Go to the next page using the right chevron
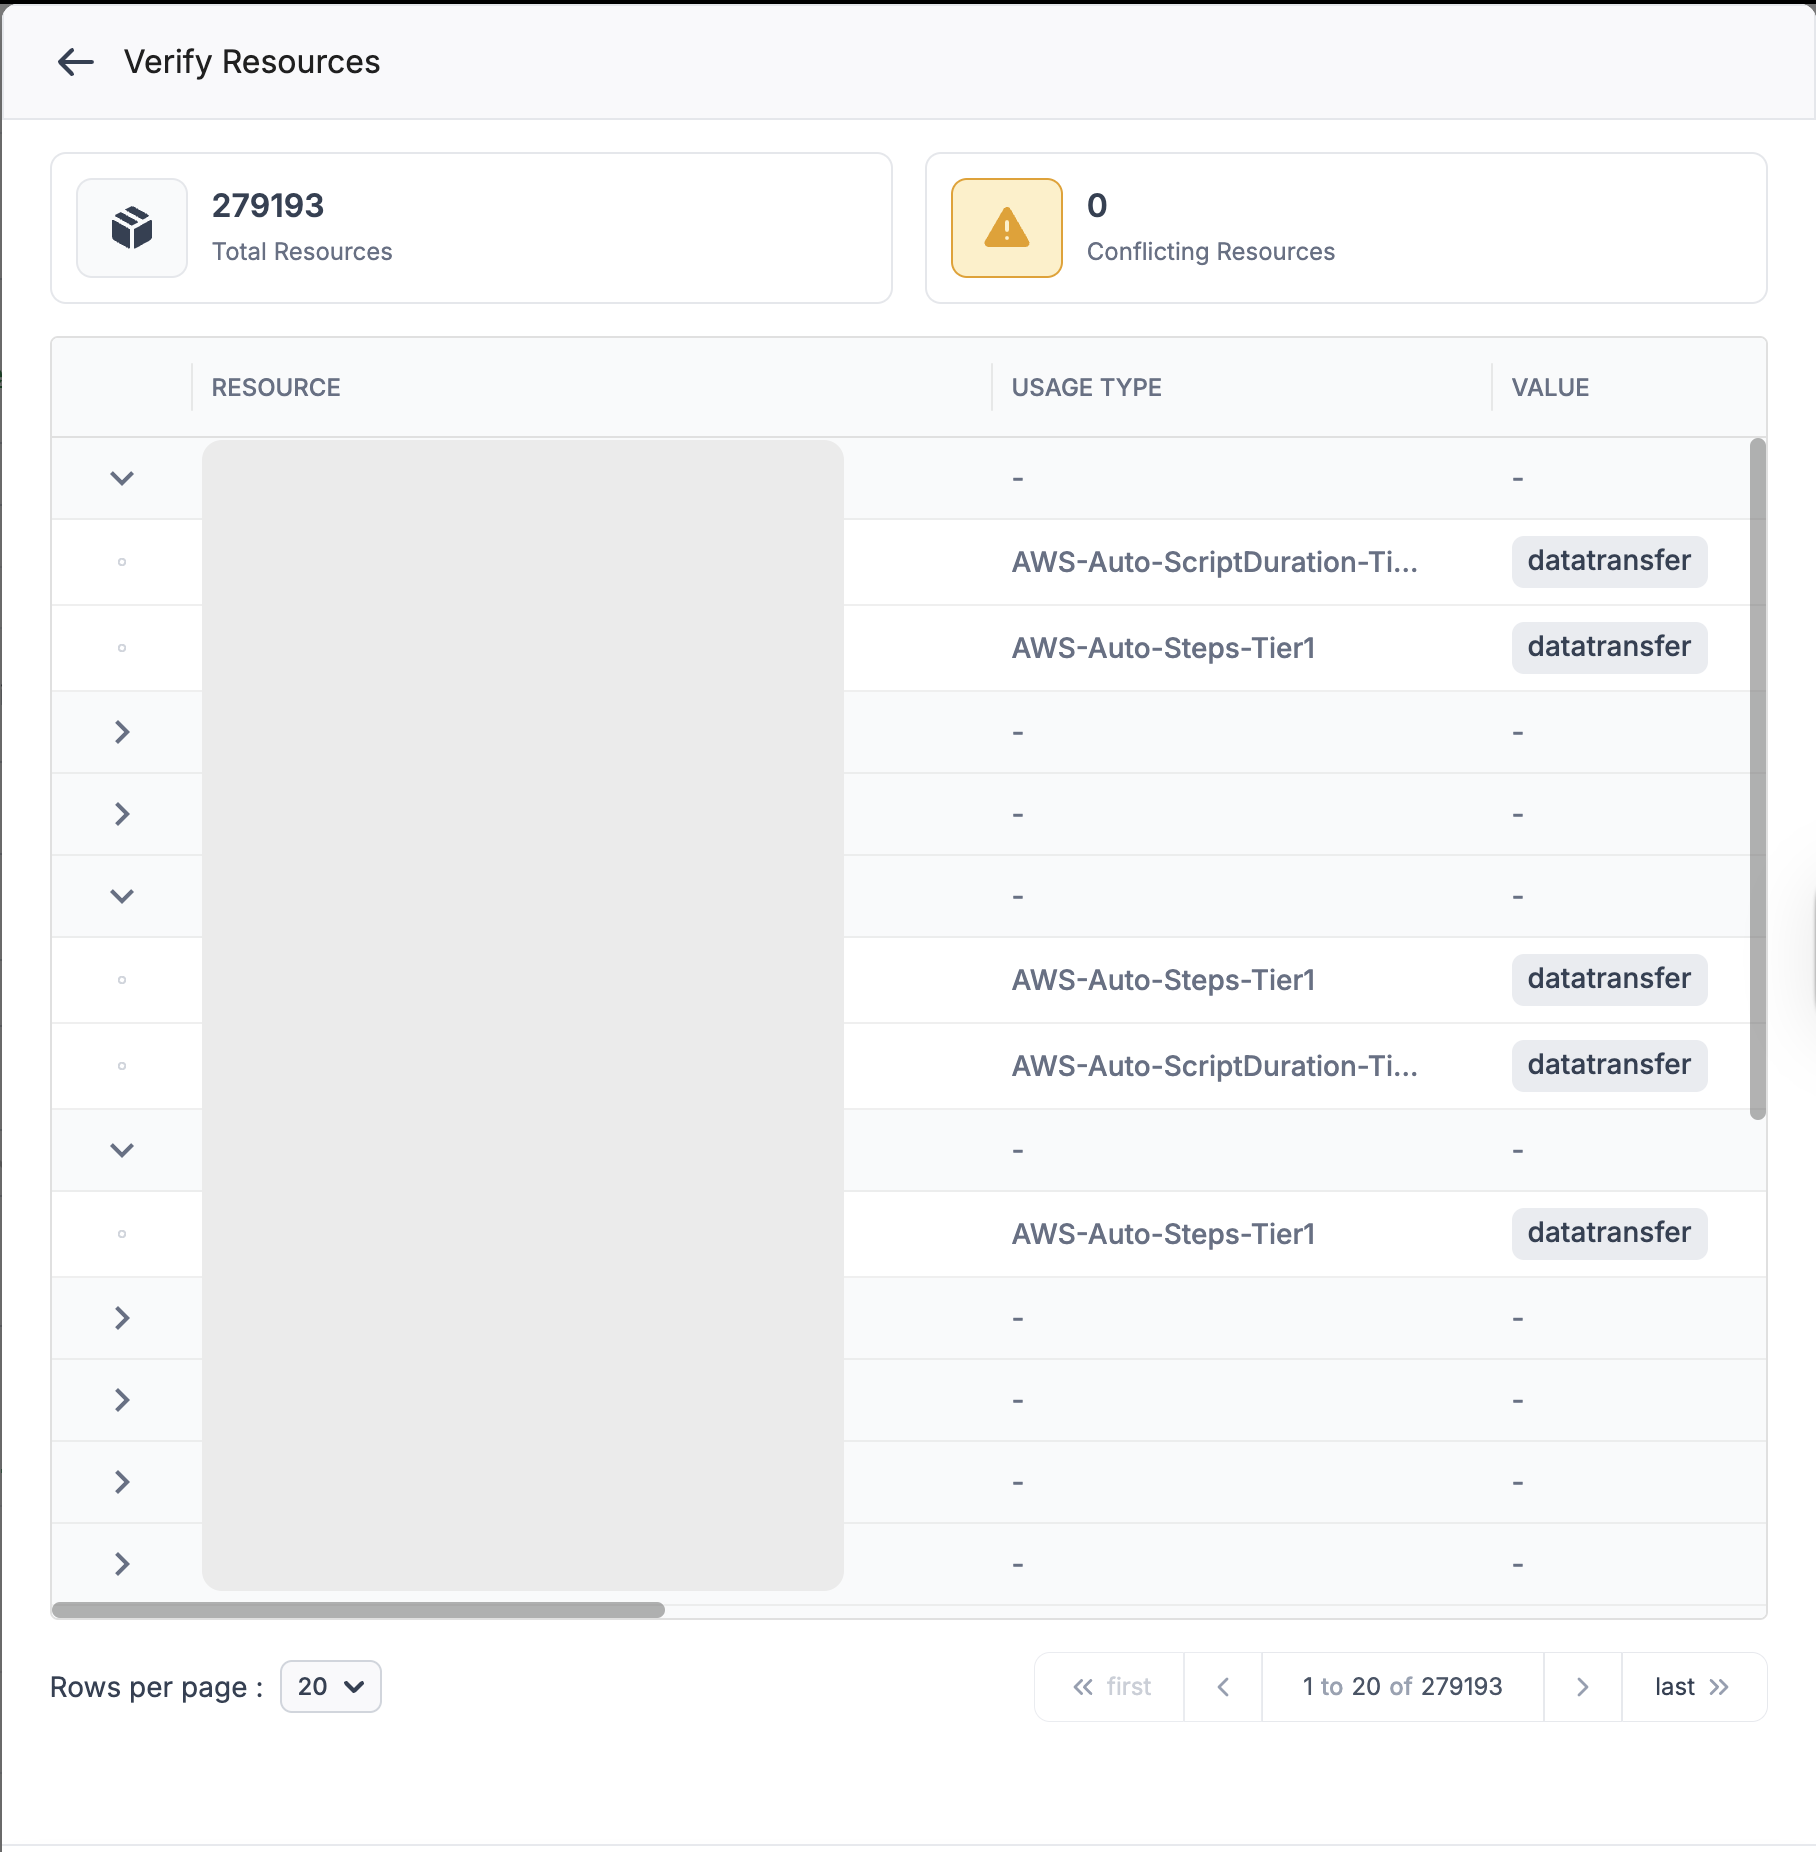 1582,1687
